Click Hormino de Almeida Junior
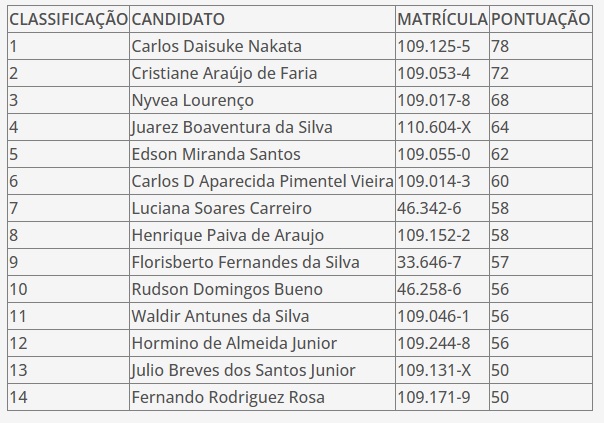The height and width of the screenshot is (423, 604). click(234, 343)
